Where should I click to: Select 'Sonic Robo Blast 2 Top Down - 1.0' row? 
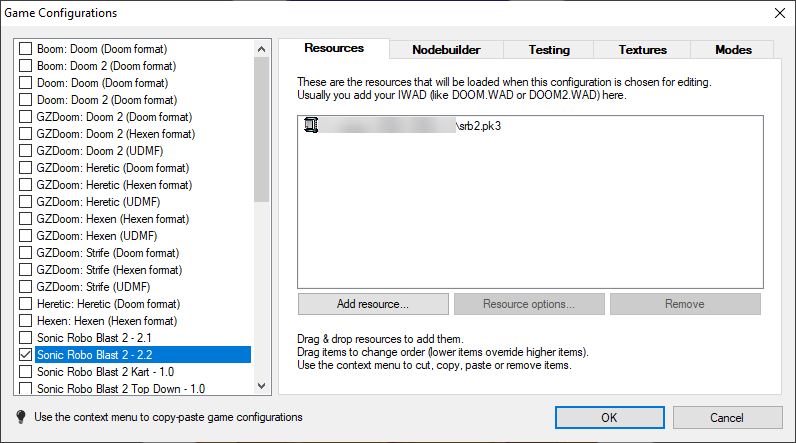click(121, 388)
